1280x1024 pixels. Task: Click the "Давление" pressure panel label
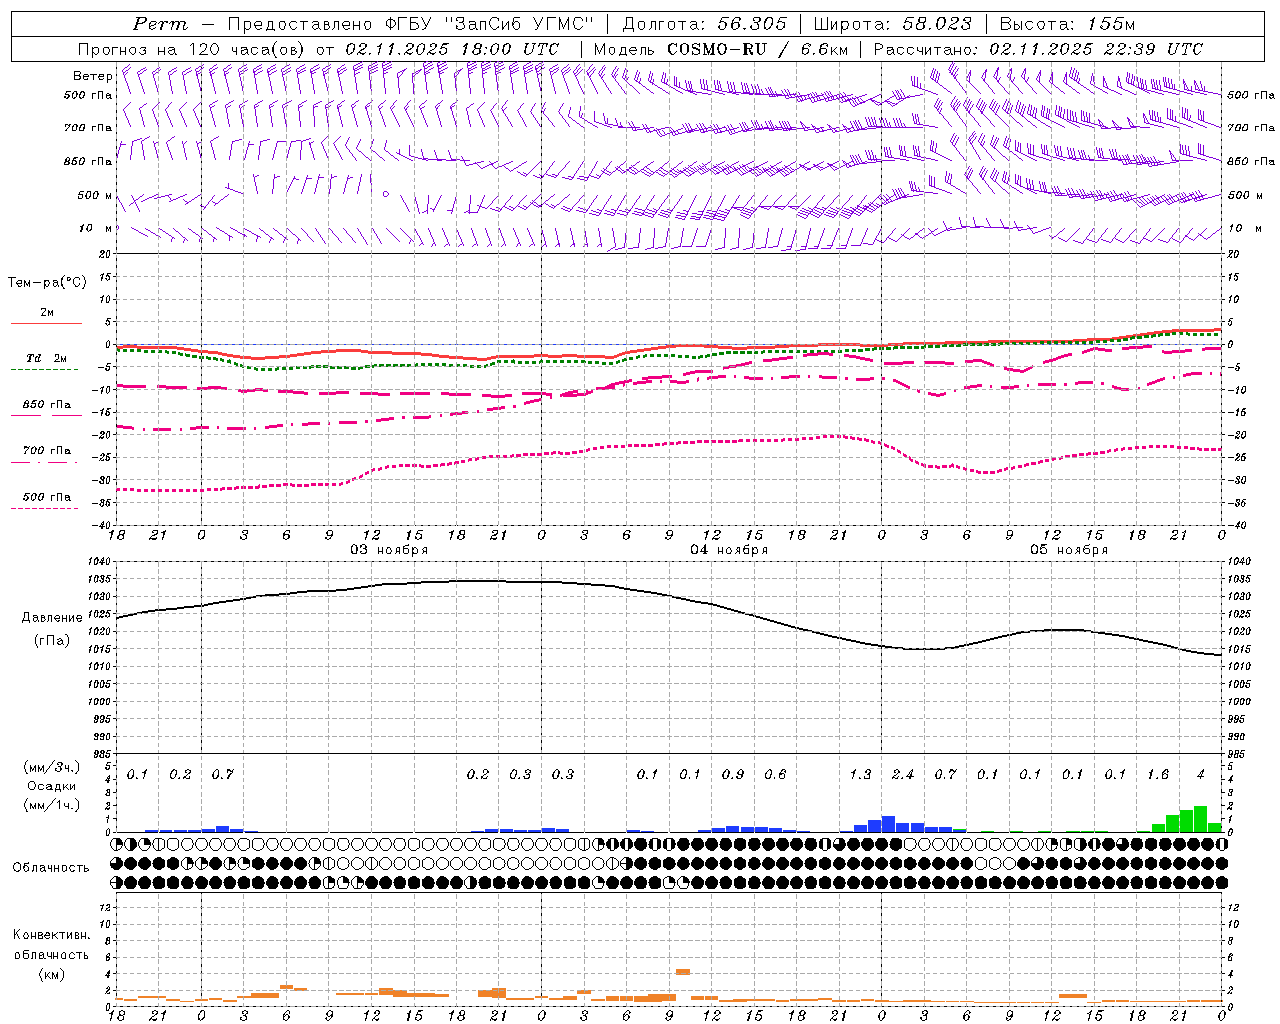pyautogui.click(x=52, y=618)
